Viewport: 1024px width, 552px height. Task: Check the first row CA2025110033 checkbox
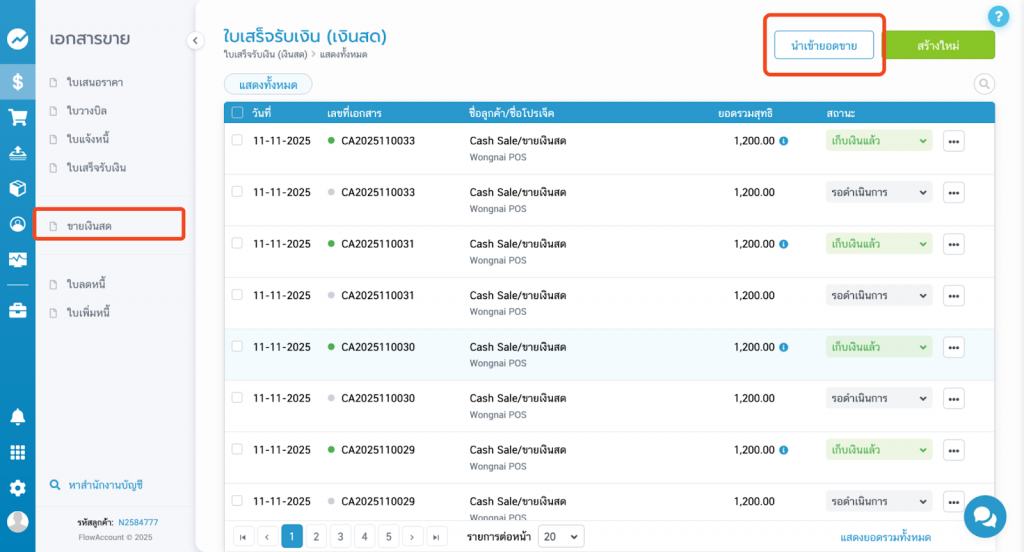(237, 141)
